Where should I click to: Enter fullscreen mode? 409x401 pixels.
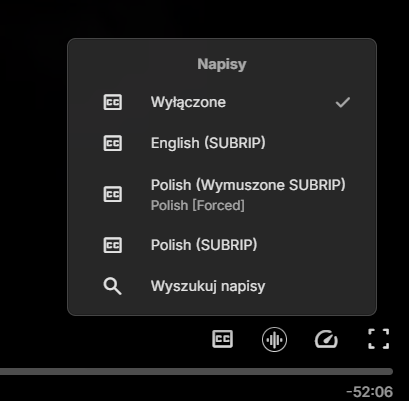[379, 339]
